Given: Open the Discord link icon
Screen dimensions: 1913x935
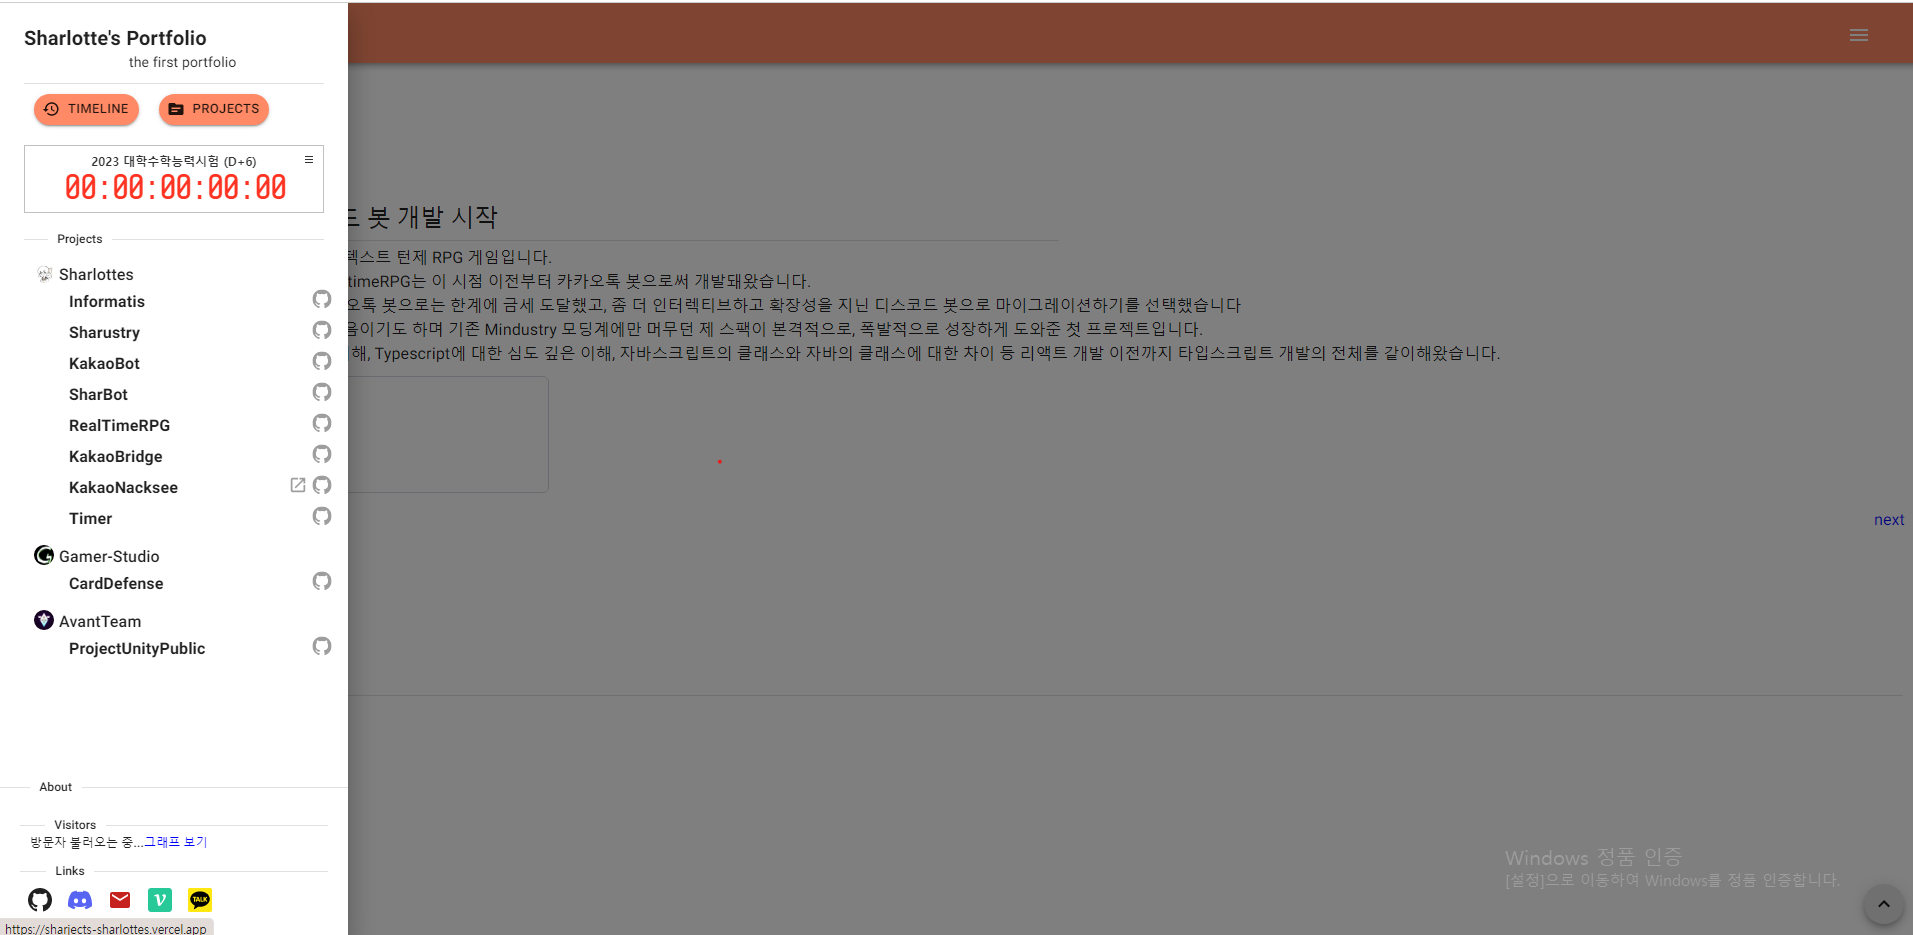Looking at the screenshot, I should (x=80, y=900).
